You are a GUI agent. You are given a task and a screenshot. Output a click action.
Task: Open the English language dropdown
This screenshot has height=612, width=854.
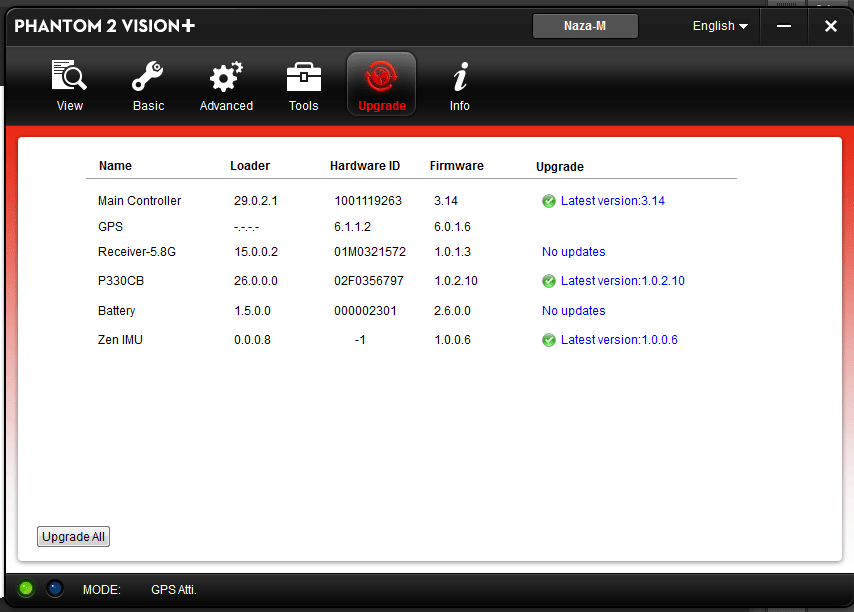720,26
